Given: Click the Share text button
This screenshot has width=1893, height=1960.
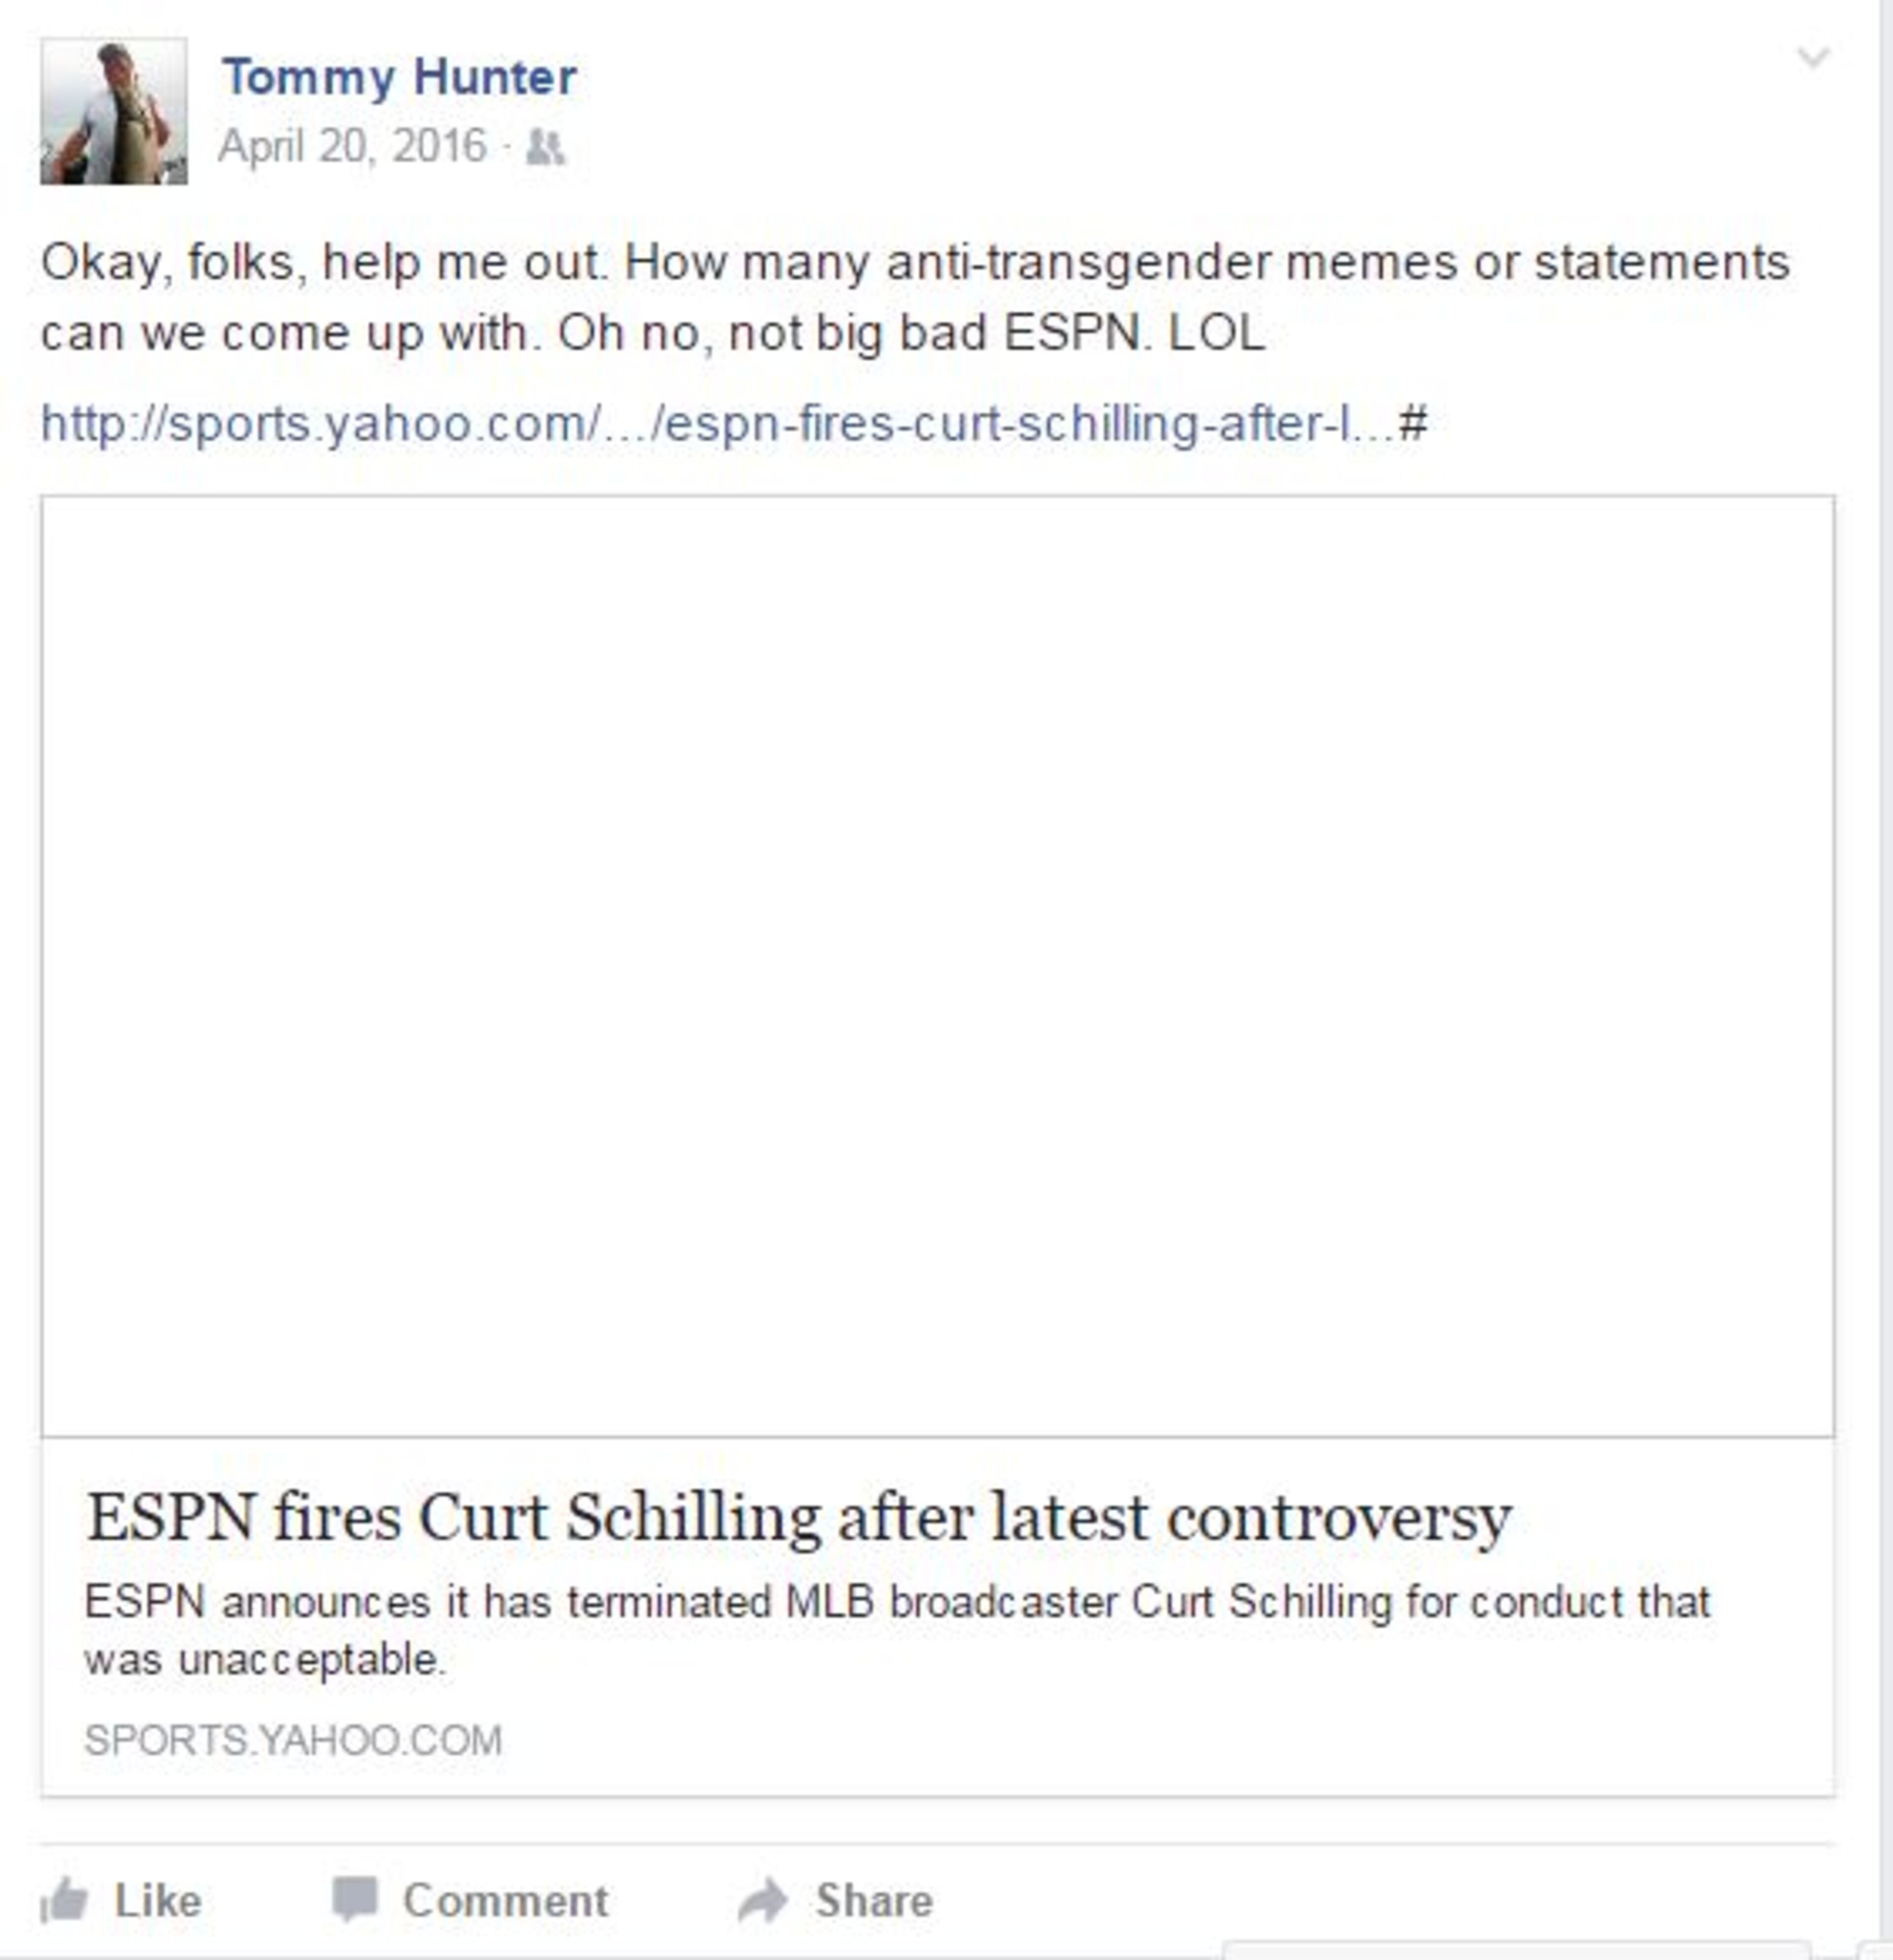Looking at the screenshot, I should [874, 1900].
